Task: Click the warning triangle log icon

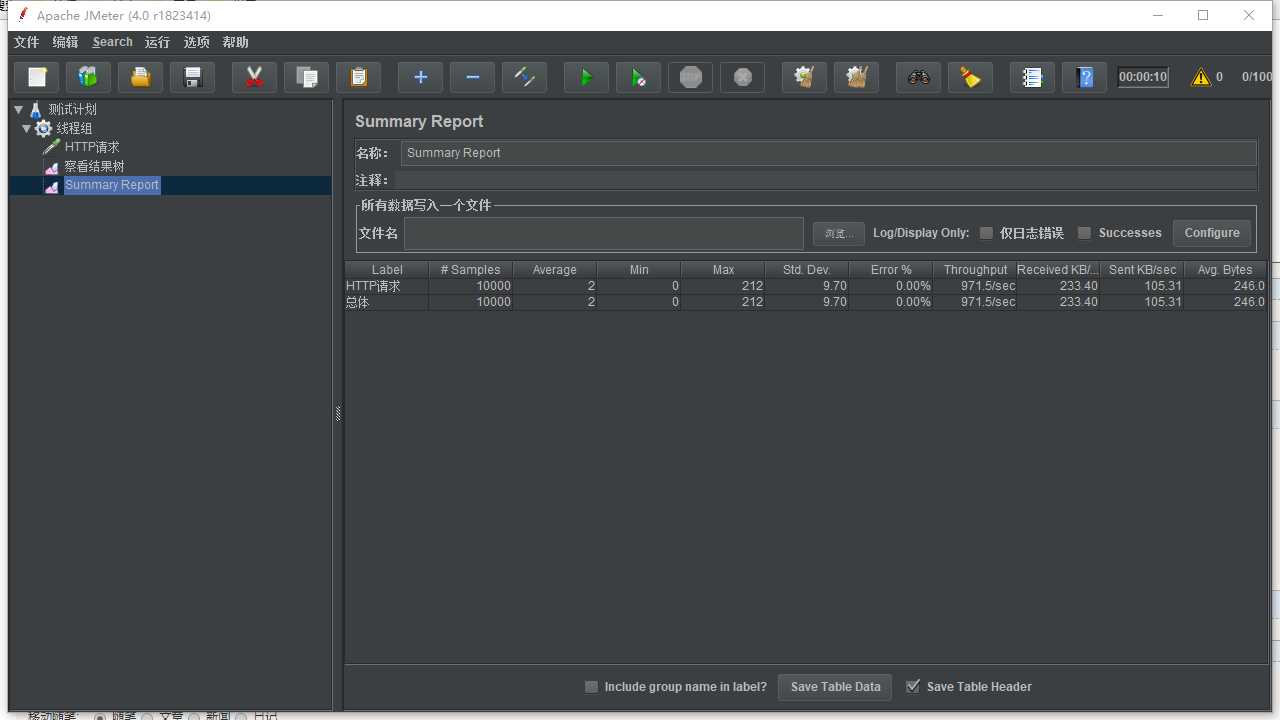Action: (x=1201, y=77)
